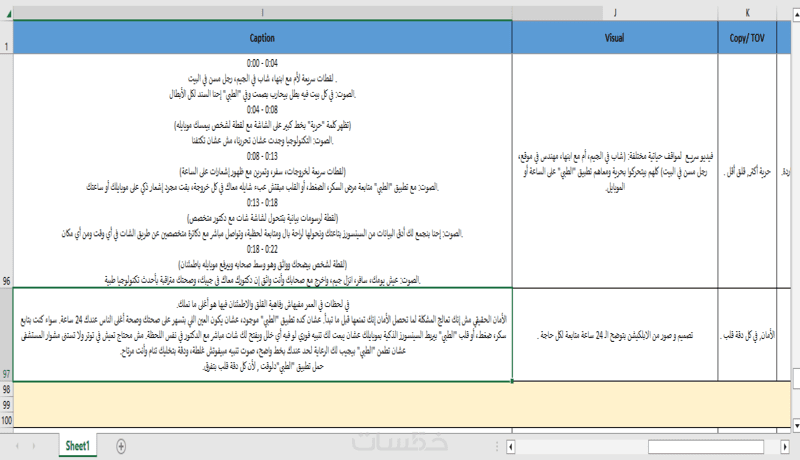
Task: Click the selected caption cell in row 97
Action: 262,335
